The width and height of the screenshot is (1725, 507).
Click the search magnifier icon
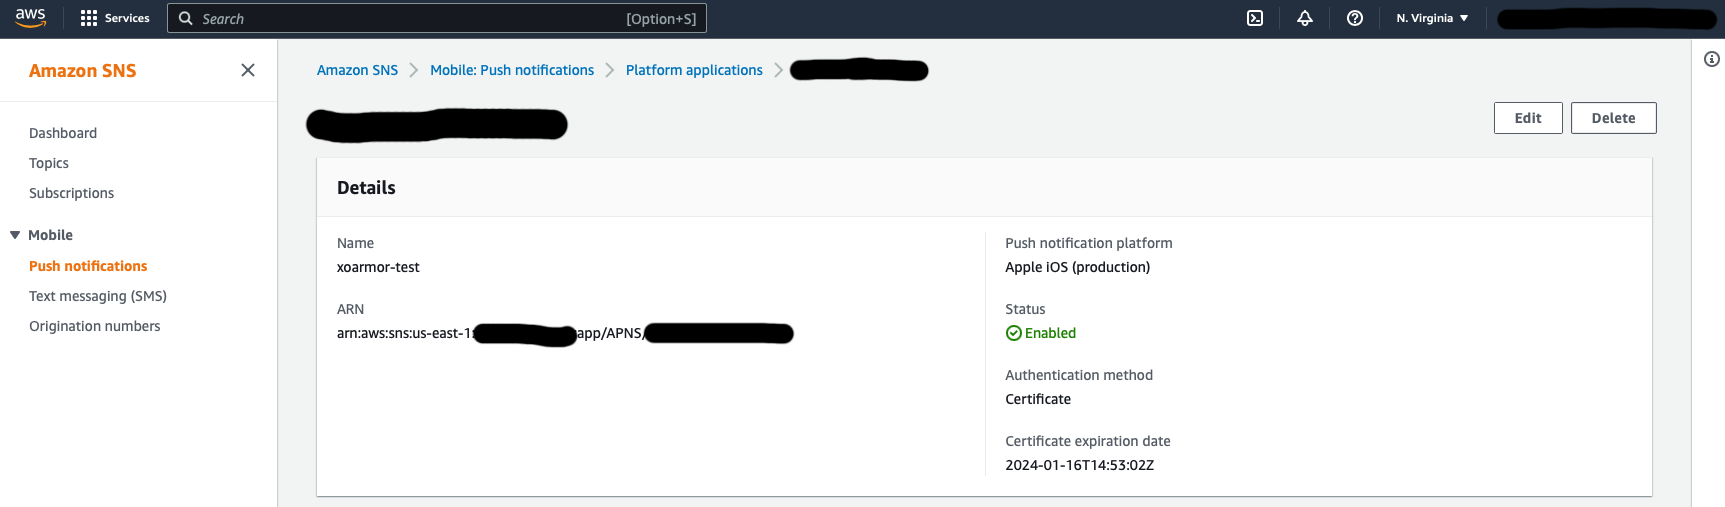point(186,18)
